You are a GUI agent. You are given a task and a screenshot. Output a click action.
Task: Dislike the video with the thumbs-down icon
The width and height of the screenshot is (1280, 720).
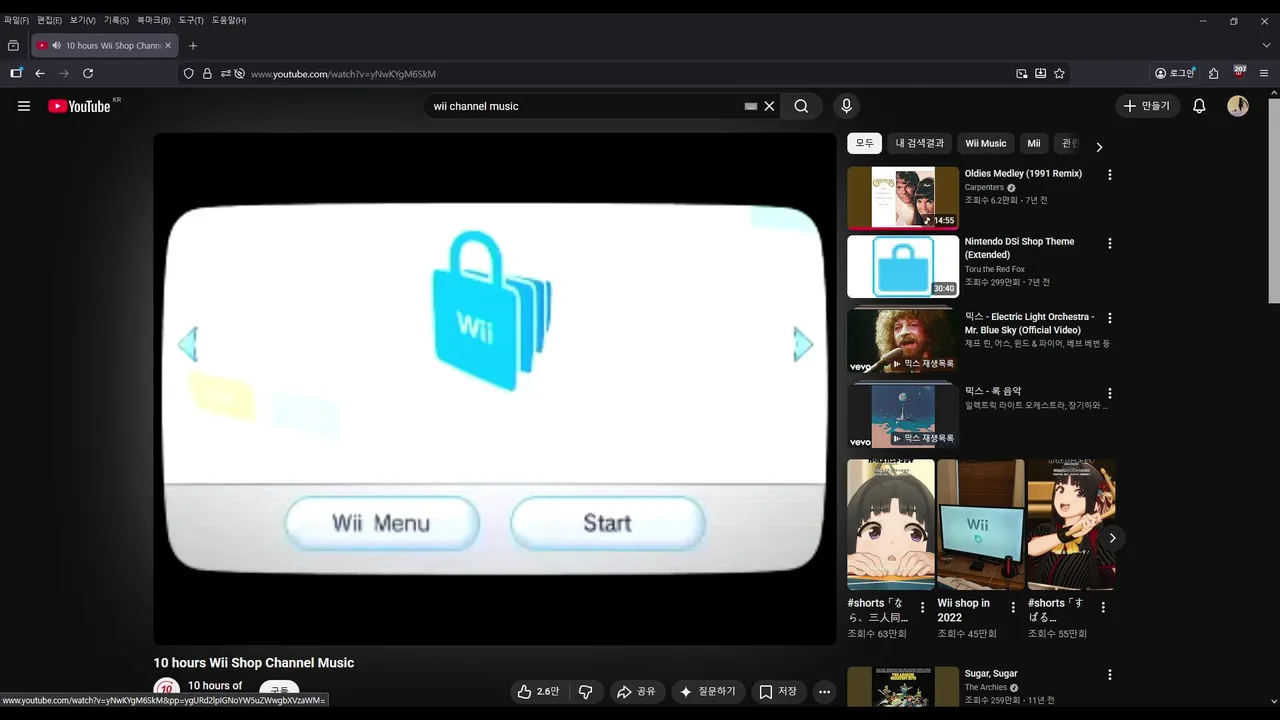[586, 692]
